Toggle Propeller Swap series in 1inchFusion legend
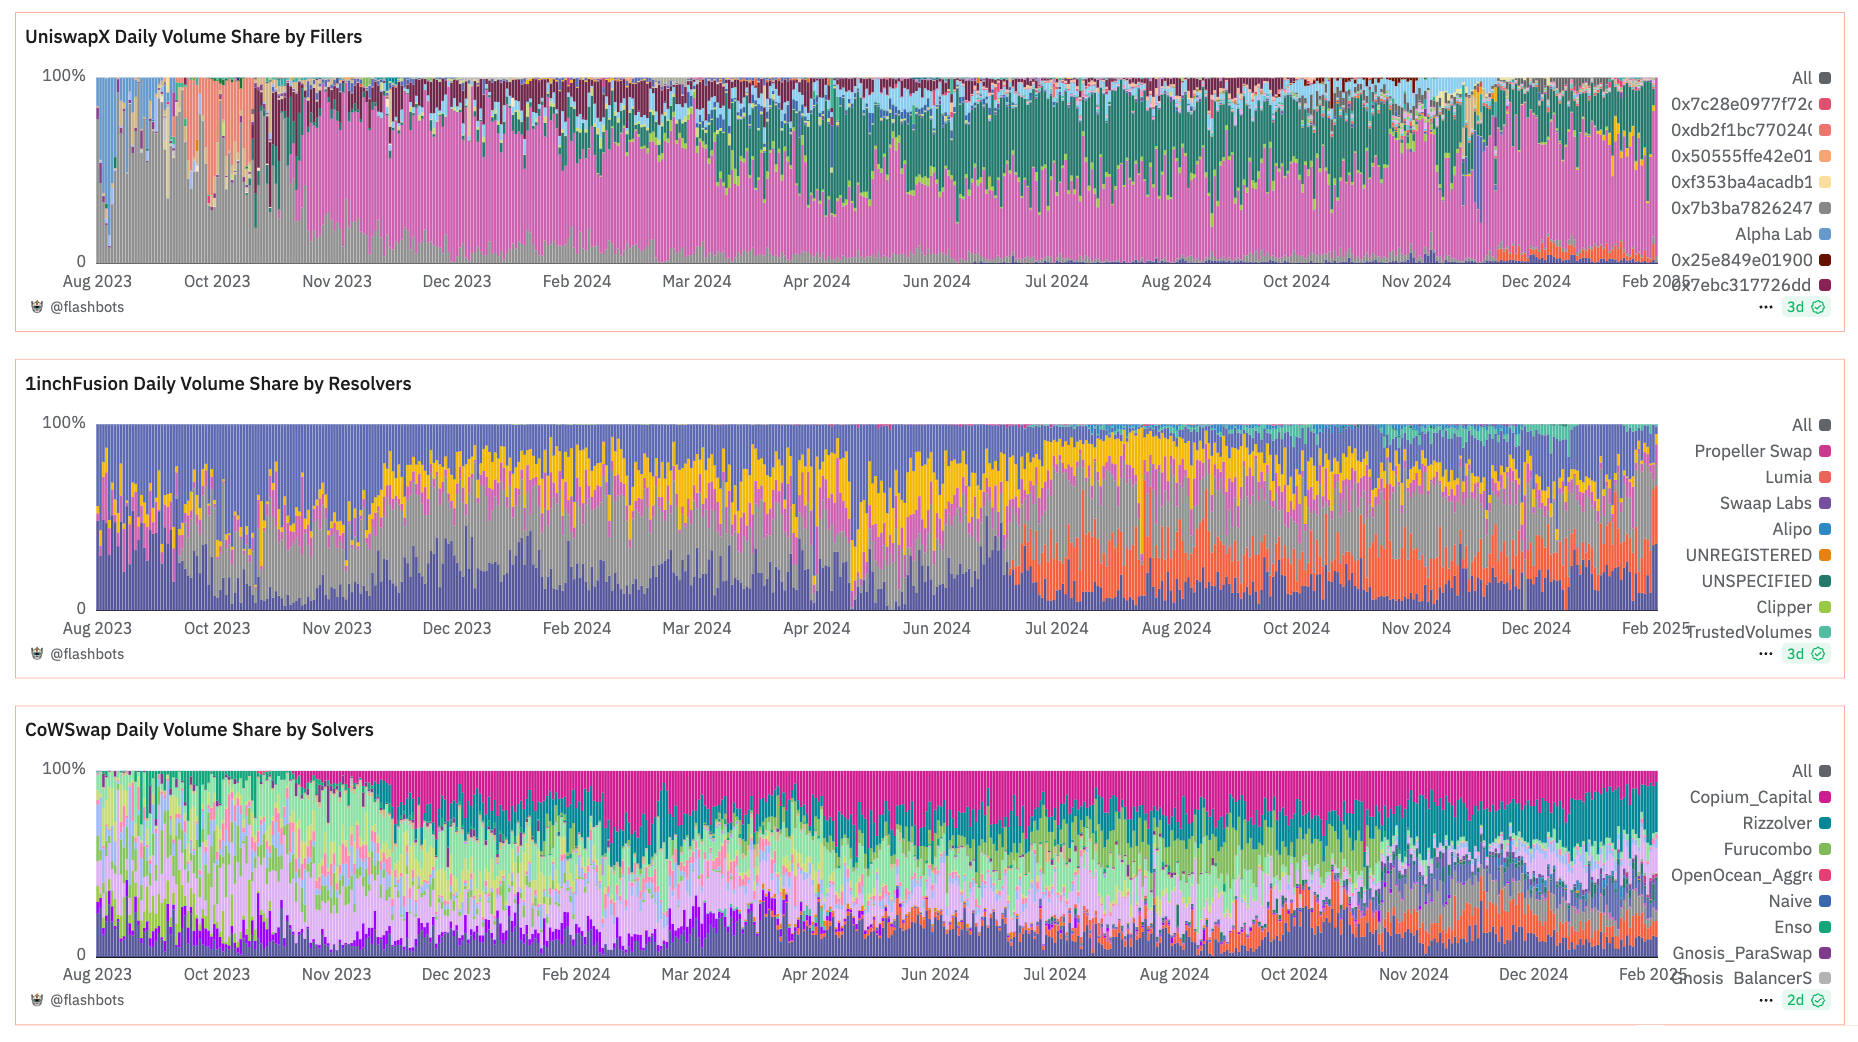Viewport: 1858px width, 1042px height. pyautogui.click(x=1752, y=451)
